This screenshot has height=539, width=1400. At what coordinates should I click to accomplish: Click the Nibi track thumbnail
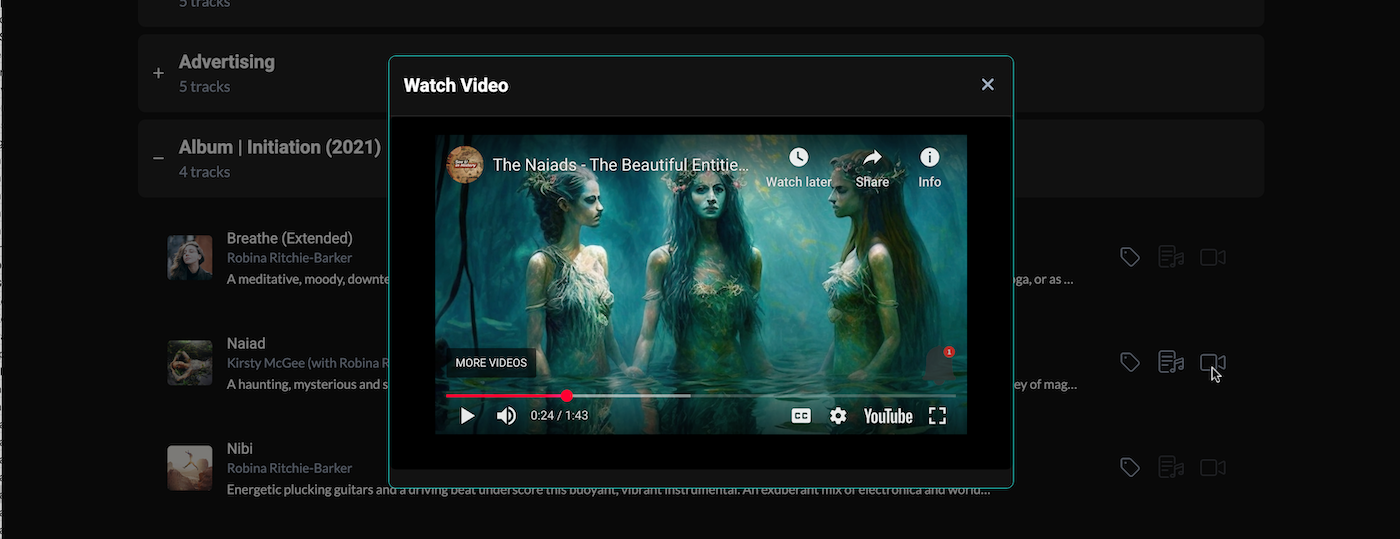(190, 468)
